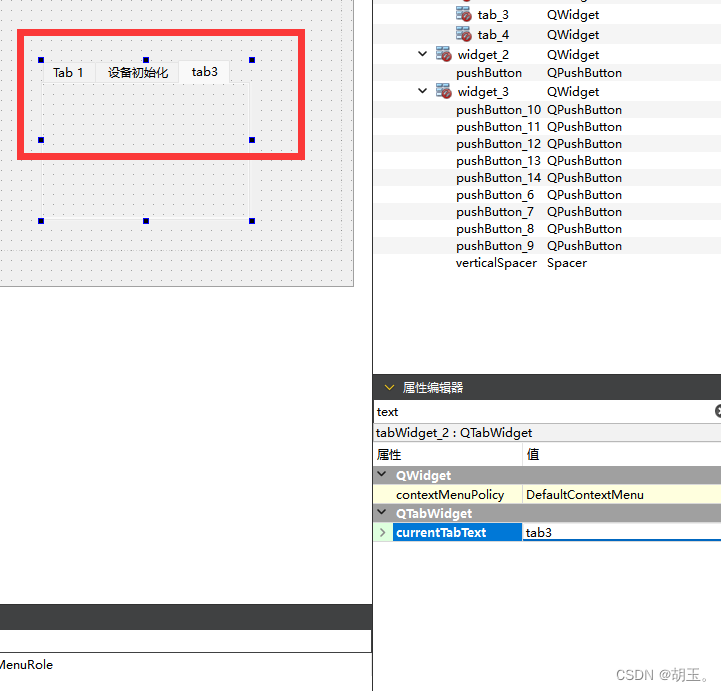This screenshot has height=691, width=721.
Task: Click the widget_3 layout icon
Action: tap(443, 91)
